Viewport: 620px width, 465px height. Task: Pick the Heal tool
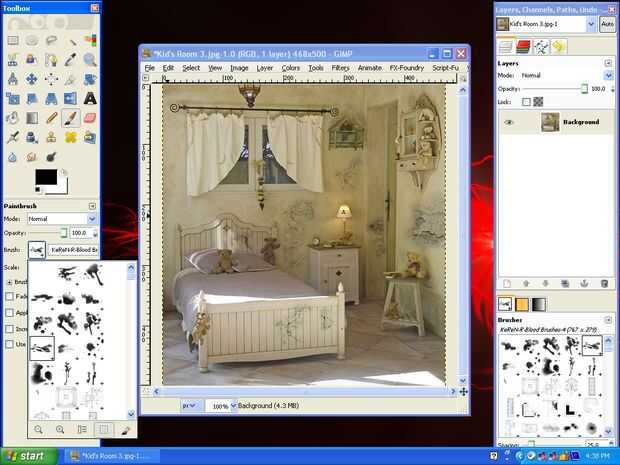[71, 137]
